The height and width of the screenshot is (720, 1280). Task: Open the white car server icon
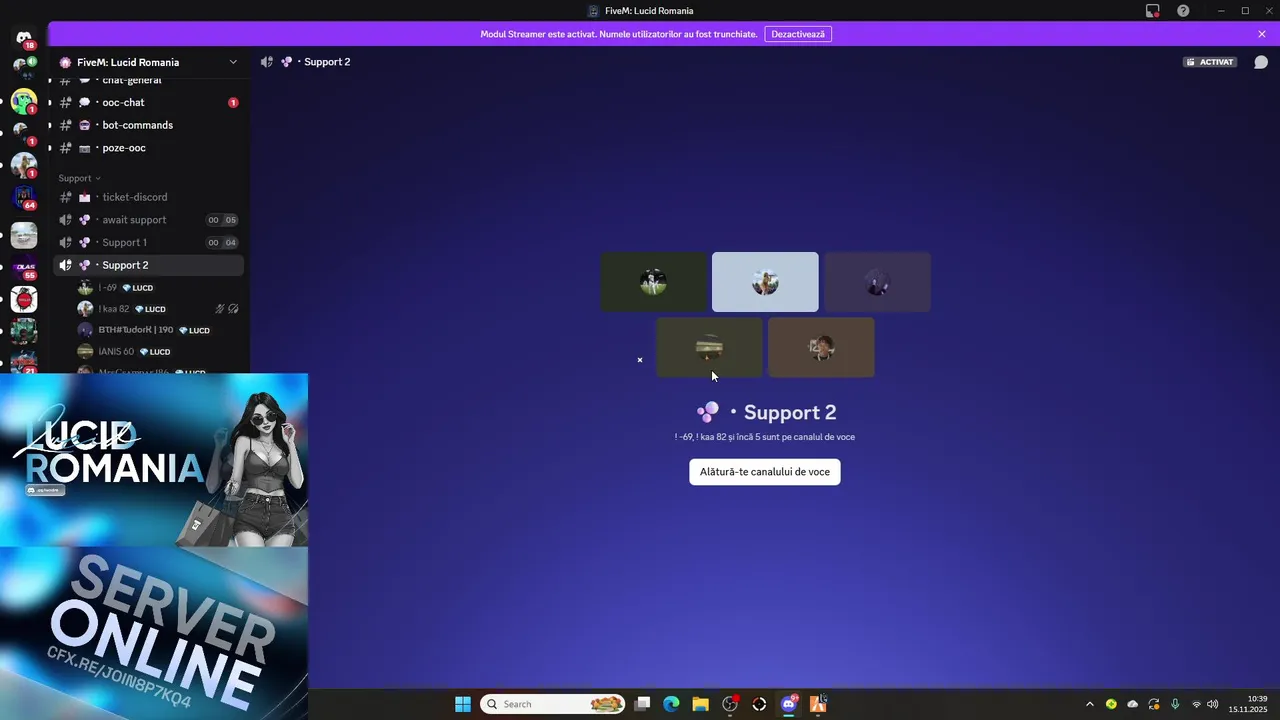click(x=24, y=235)
